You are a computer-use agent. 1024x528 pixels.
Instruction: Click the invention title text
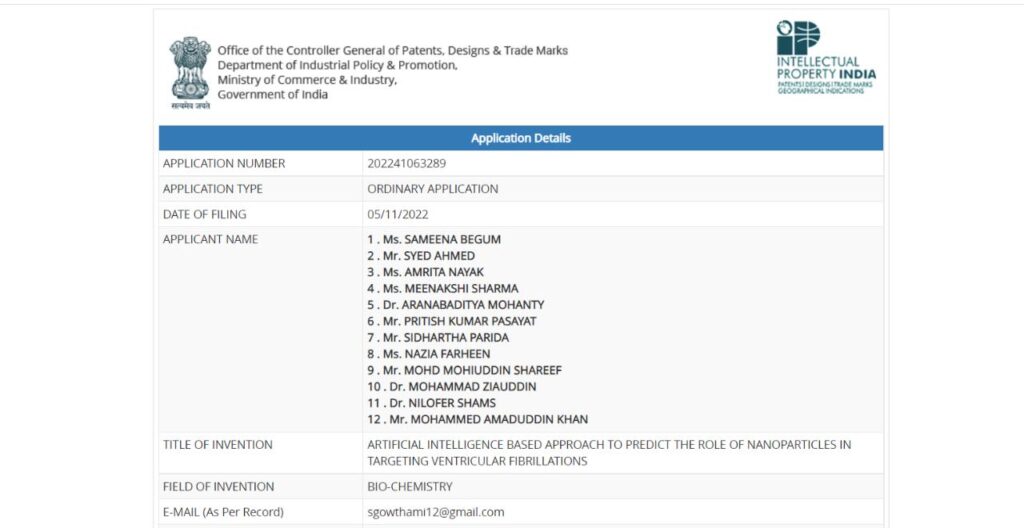click(609, 453)
